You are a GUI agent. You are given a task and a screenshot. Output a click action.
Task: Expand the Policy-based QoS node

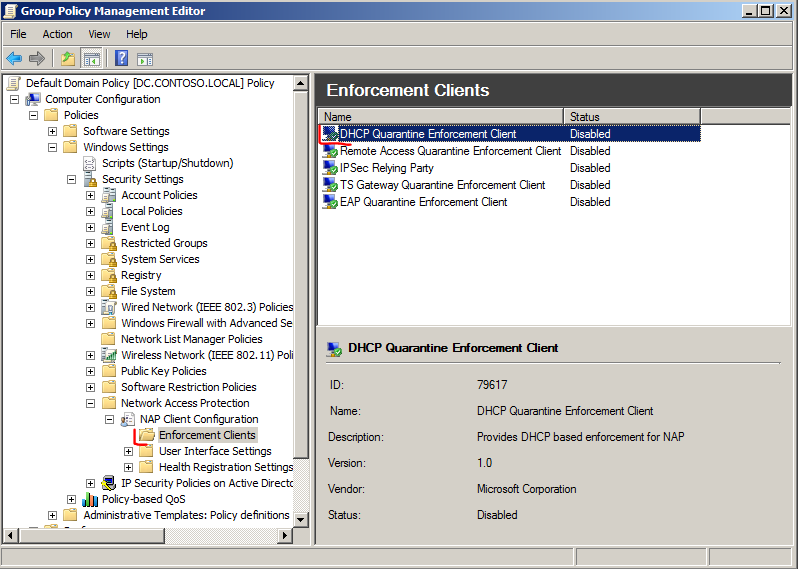tap(71, 499)
